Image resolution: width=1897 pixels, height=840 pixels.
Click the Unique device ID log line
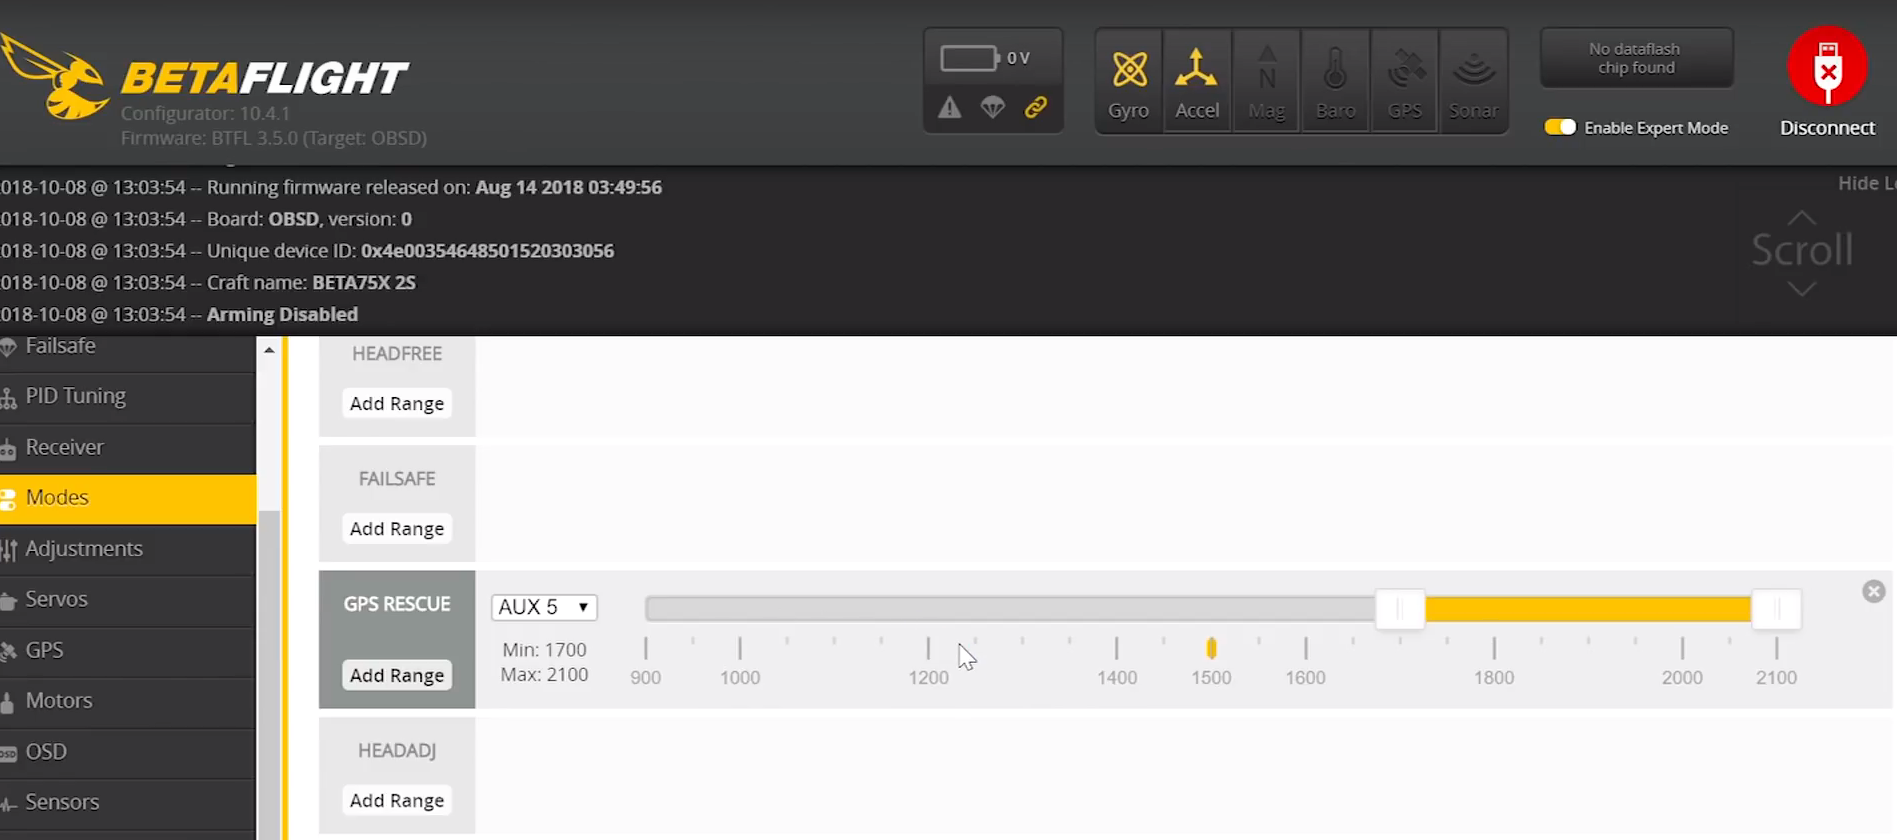pyautogui.click(x=307, y=251)
